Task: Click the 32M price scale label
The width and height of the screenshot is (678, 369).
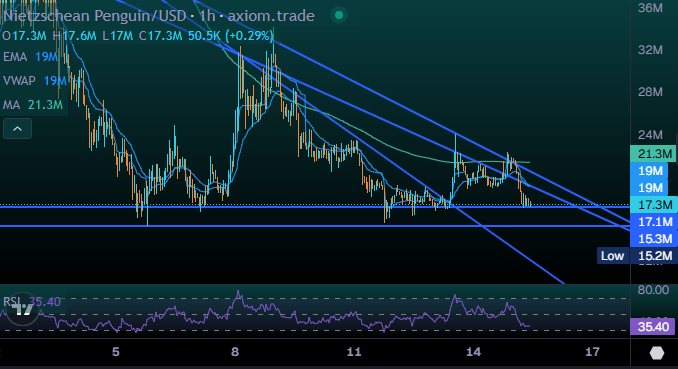Action: pos(650,50)
